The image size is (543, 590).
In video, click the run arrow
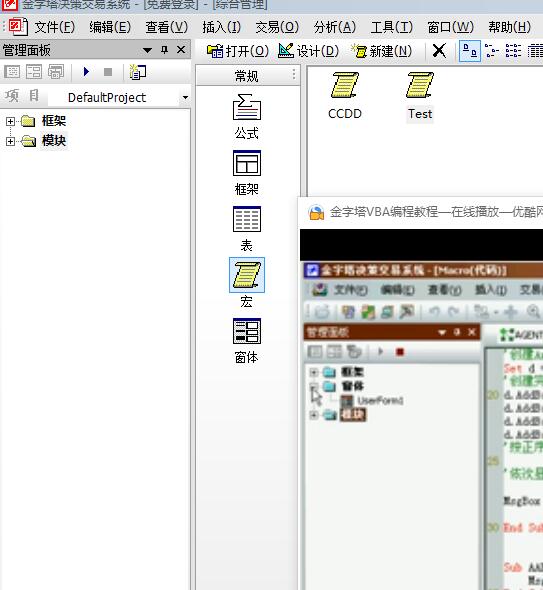coord(380,352)
